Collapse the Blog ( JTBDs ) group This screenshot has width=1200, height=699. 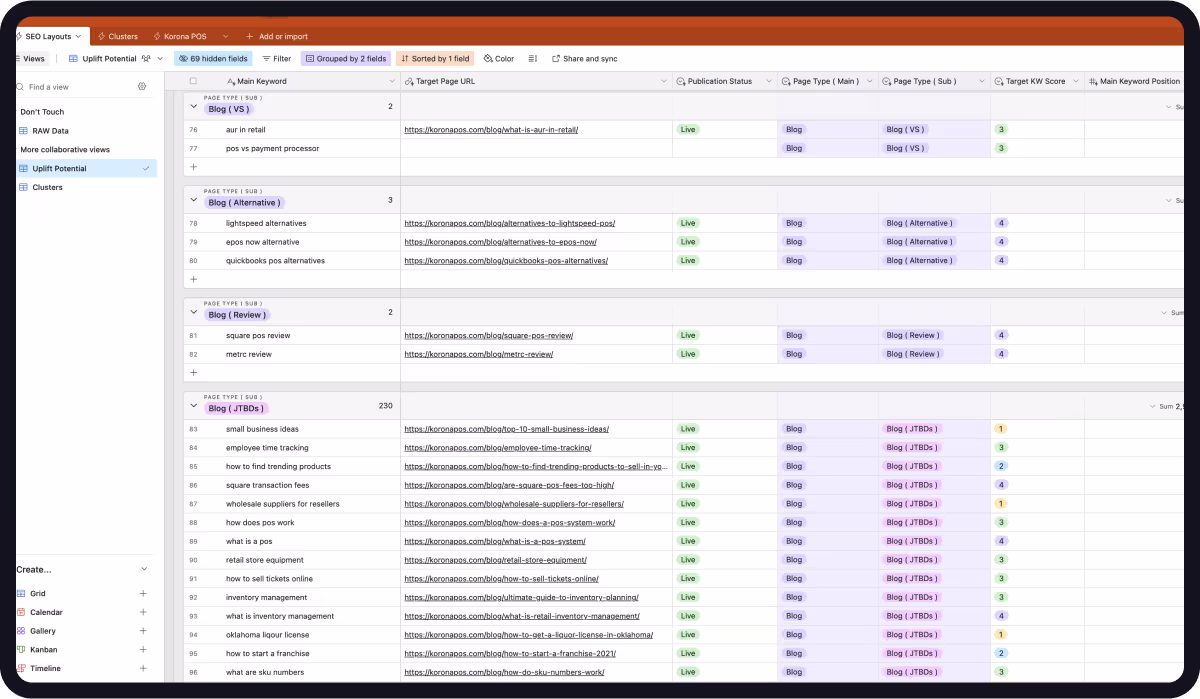[194, 406]
